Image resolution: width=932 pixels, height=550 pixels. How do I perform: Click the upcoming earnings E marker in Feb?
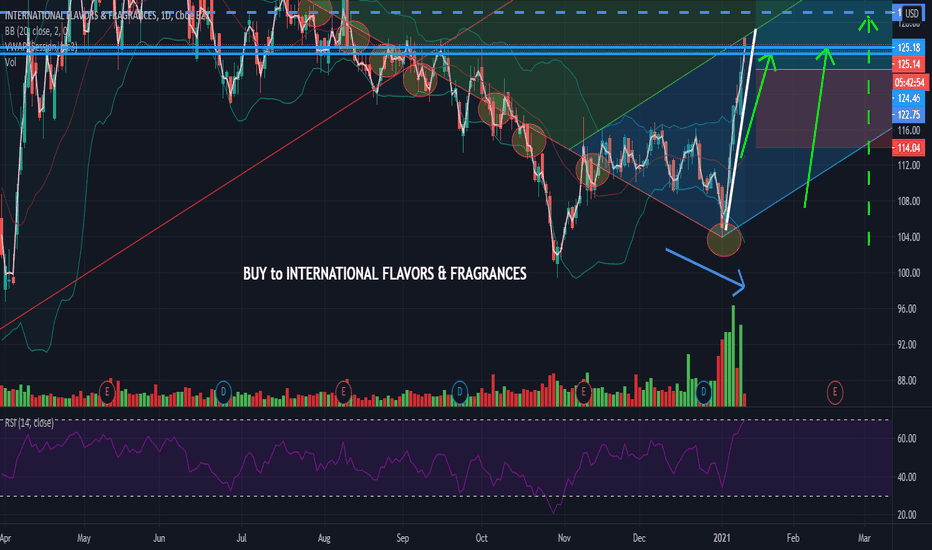tap(835, 392)
